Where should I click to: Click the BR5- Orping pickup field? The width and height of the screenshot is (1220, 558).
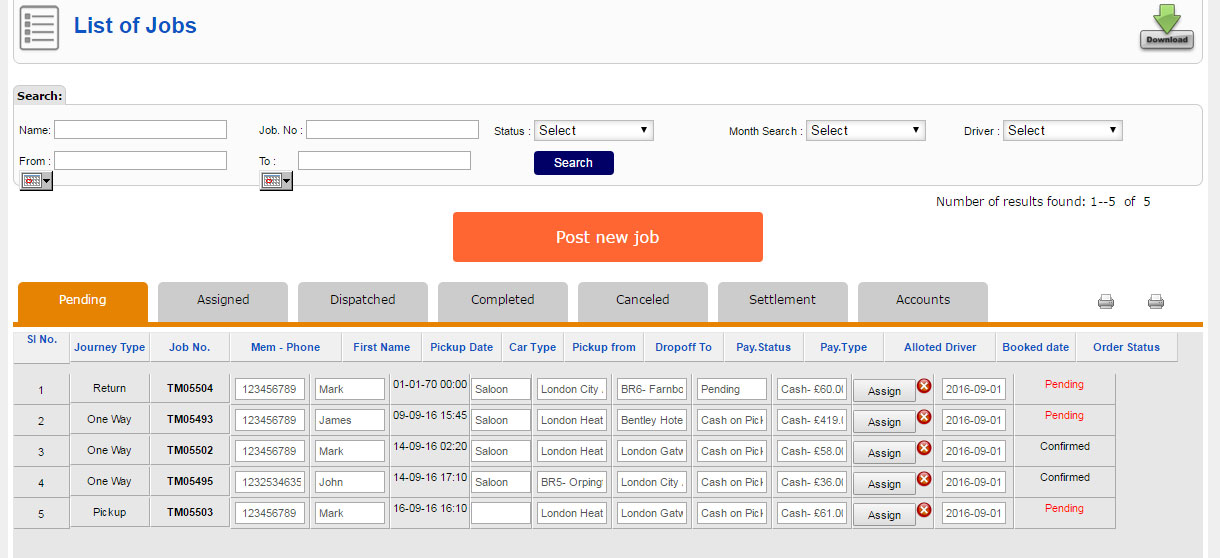(x=572, y=482)
